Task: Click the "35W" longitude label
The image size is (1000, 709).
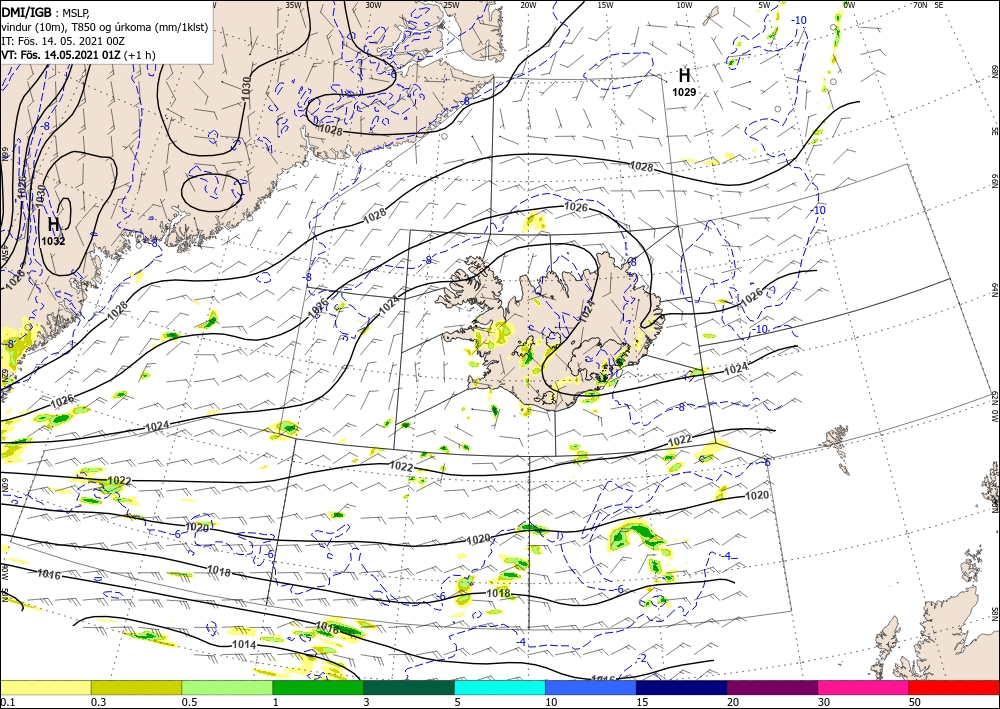Action: click(x=293, y=4)
